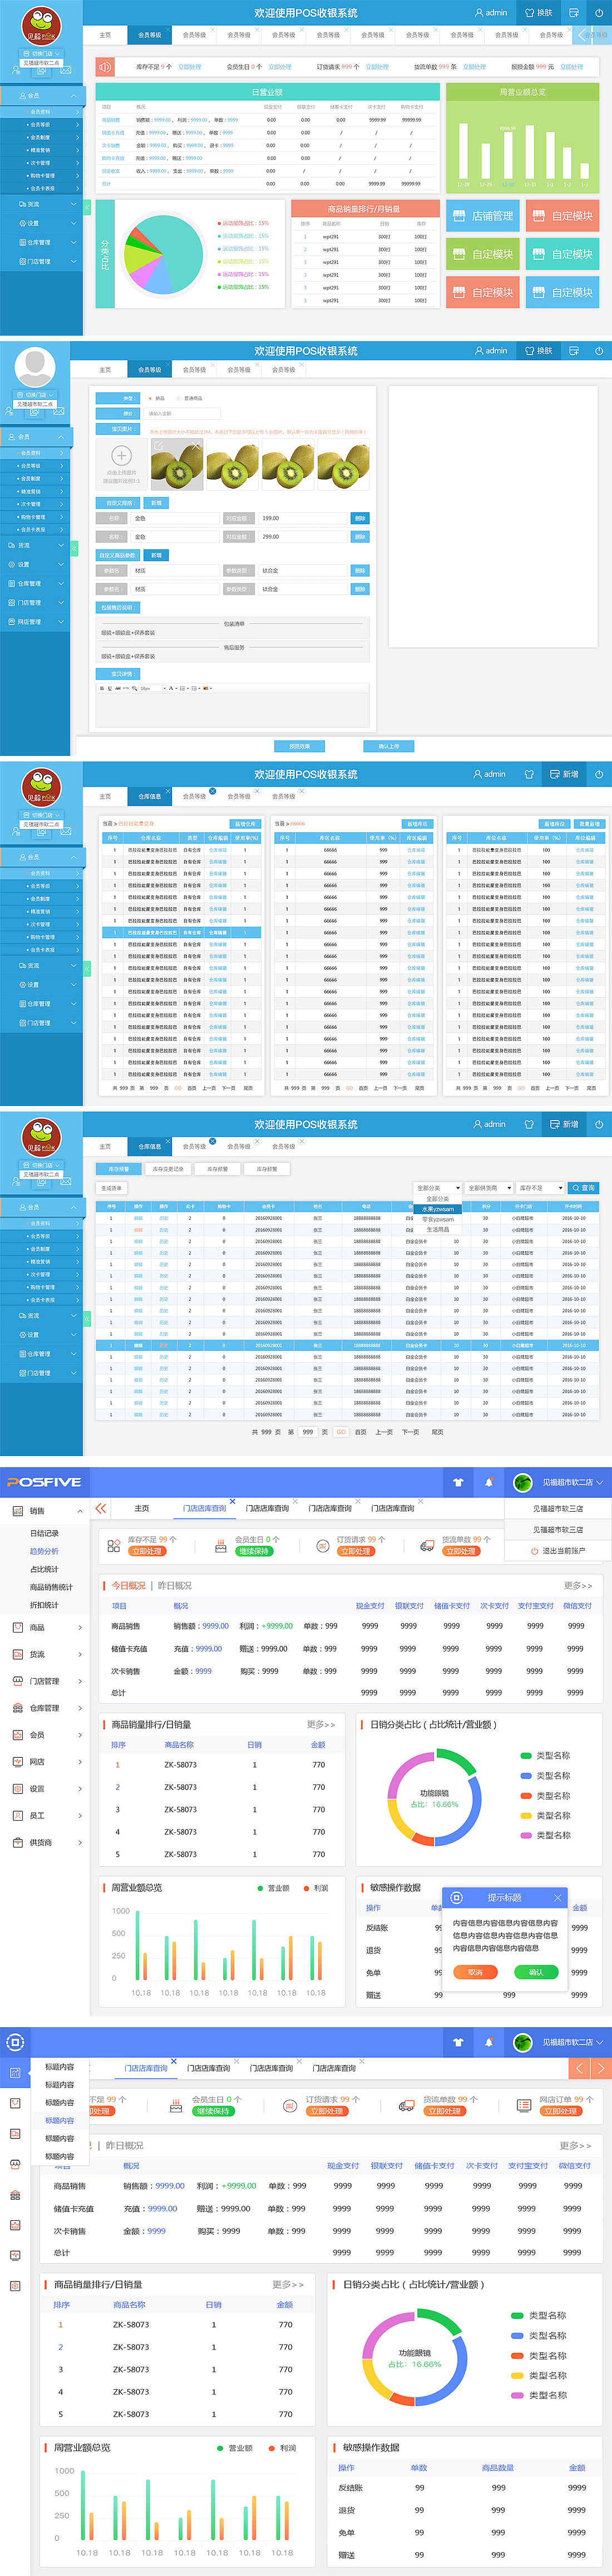Click the blue 查询 search button
The height and width of the screenshot is (2576, 612).
point(583,1188)
